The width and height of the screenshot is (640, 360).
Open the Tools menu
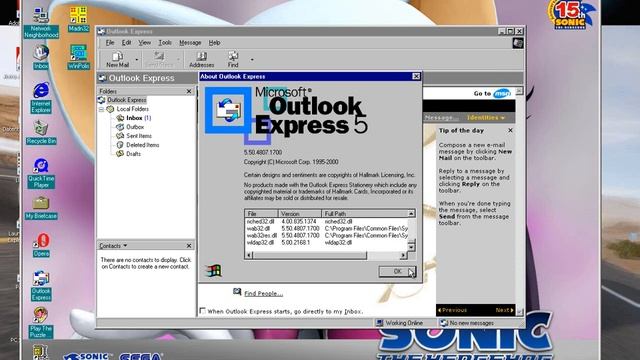165,42
